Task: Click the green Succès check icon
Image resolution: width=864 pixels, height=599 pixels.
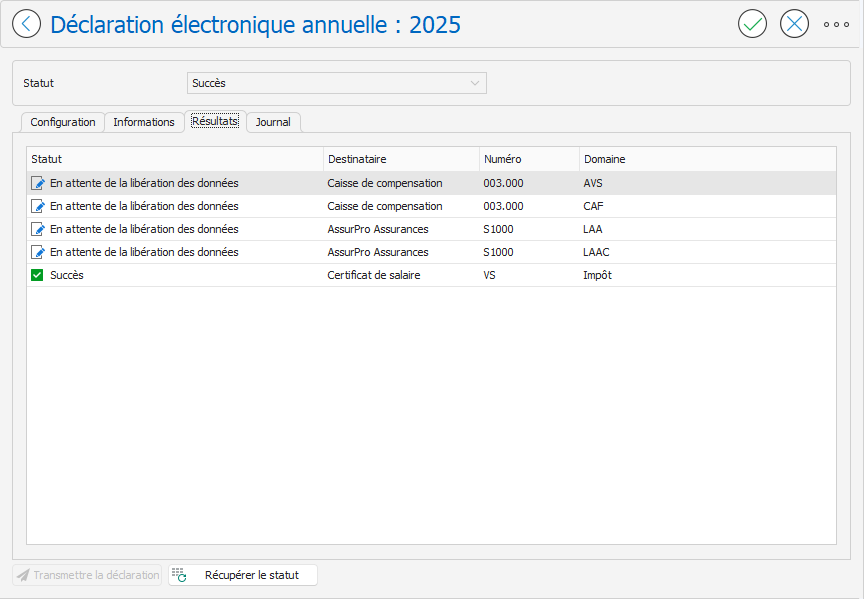Action: (x=38, y=275)
